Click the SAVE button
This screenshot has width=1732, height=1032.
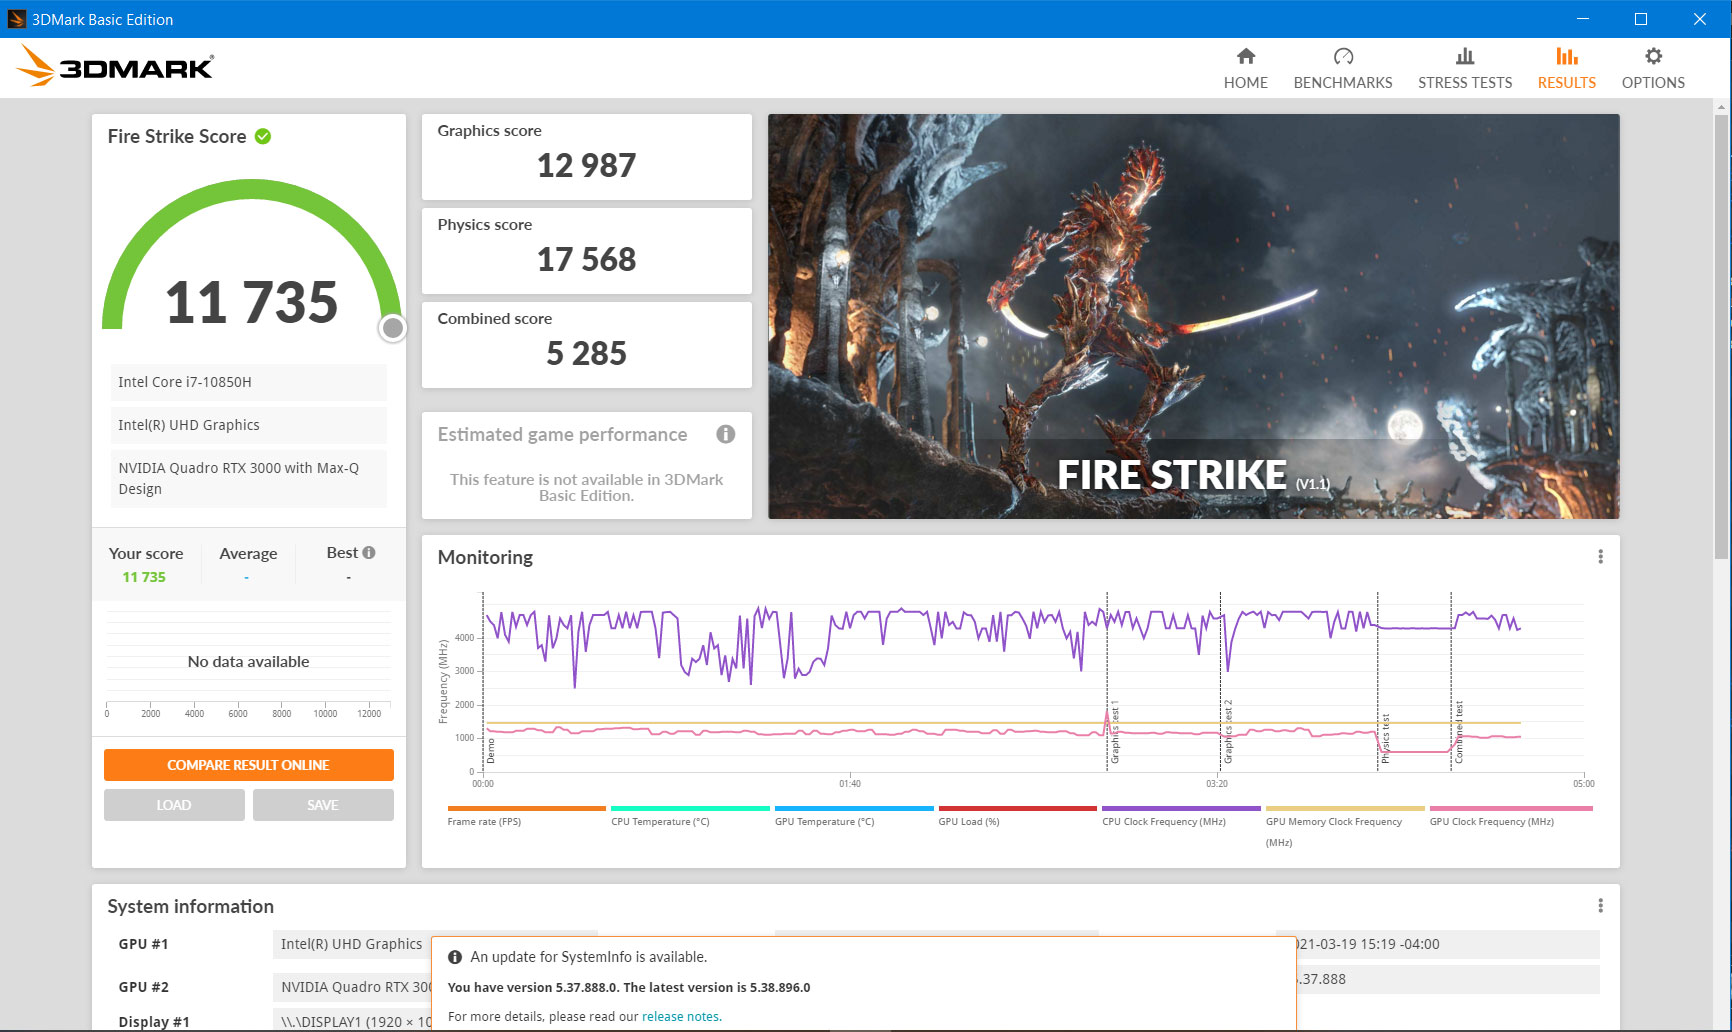(x=323, y=805)
